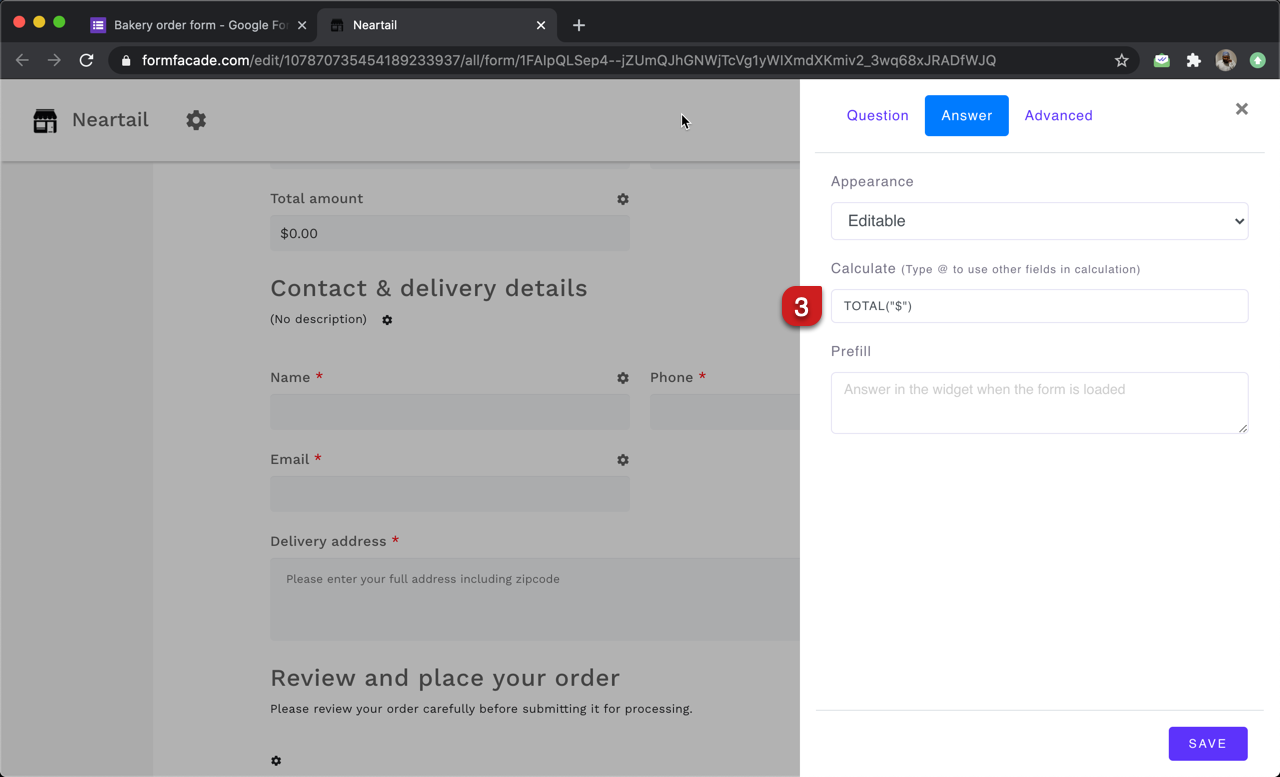This screenshot has height=777, width=1280.
Task: Open the Editable appearance dropdown
Action: (1039, 221)
